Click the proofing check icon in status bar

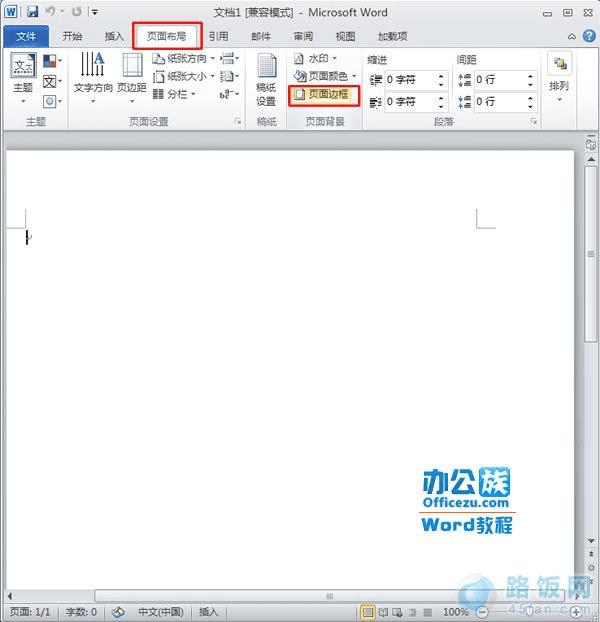pos(118,612)
